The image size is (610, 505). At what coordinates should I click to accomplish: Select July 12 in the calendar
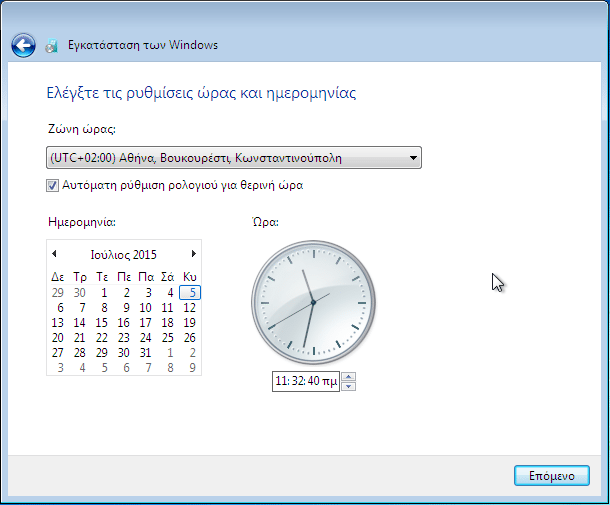coord(190,308)
